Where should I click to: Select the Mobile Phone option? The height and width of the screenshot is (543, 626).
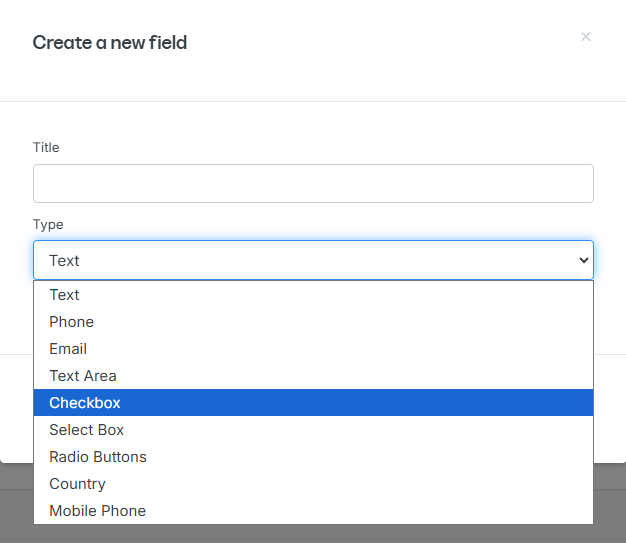(313, 510)
